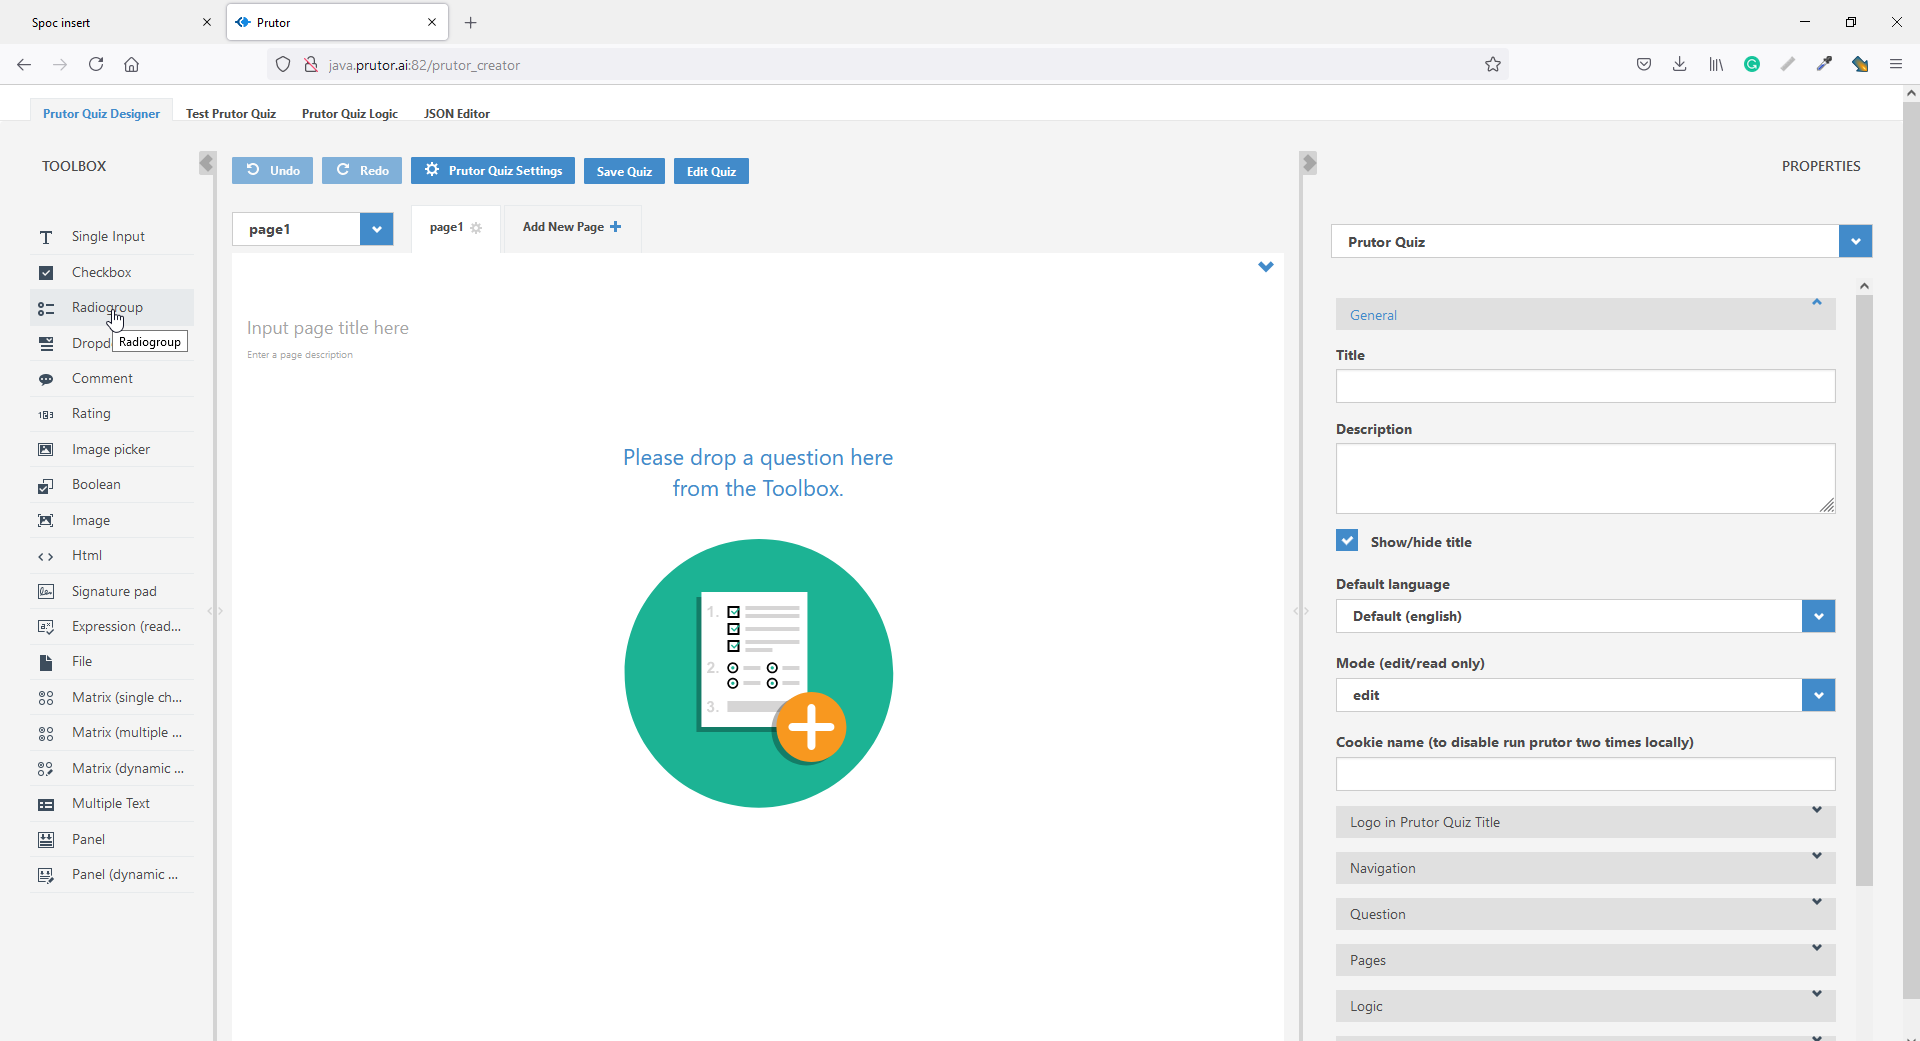This screenshot has width=1920, height=1041.
Task: Click the Save Quiz button
Action: pos(624,171)
